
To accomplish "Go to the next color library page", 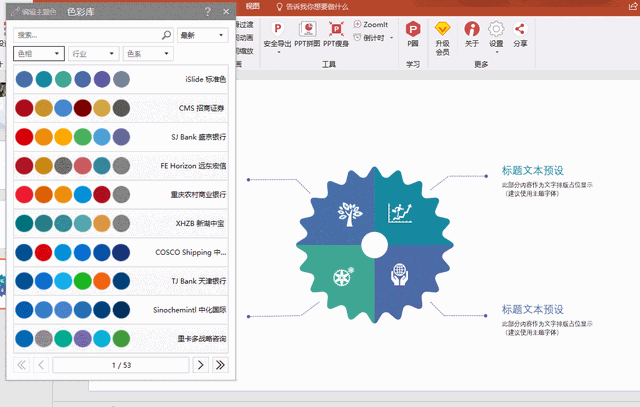I will point(200,365).
